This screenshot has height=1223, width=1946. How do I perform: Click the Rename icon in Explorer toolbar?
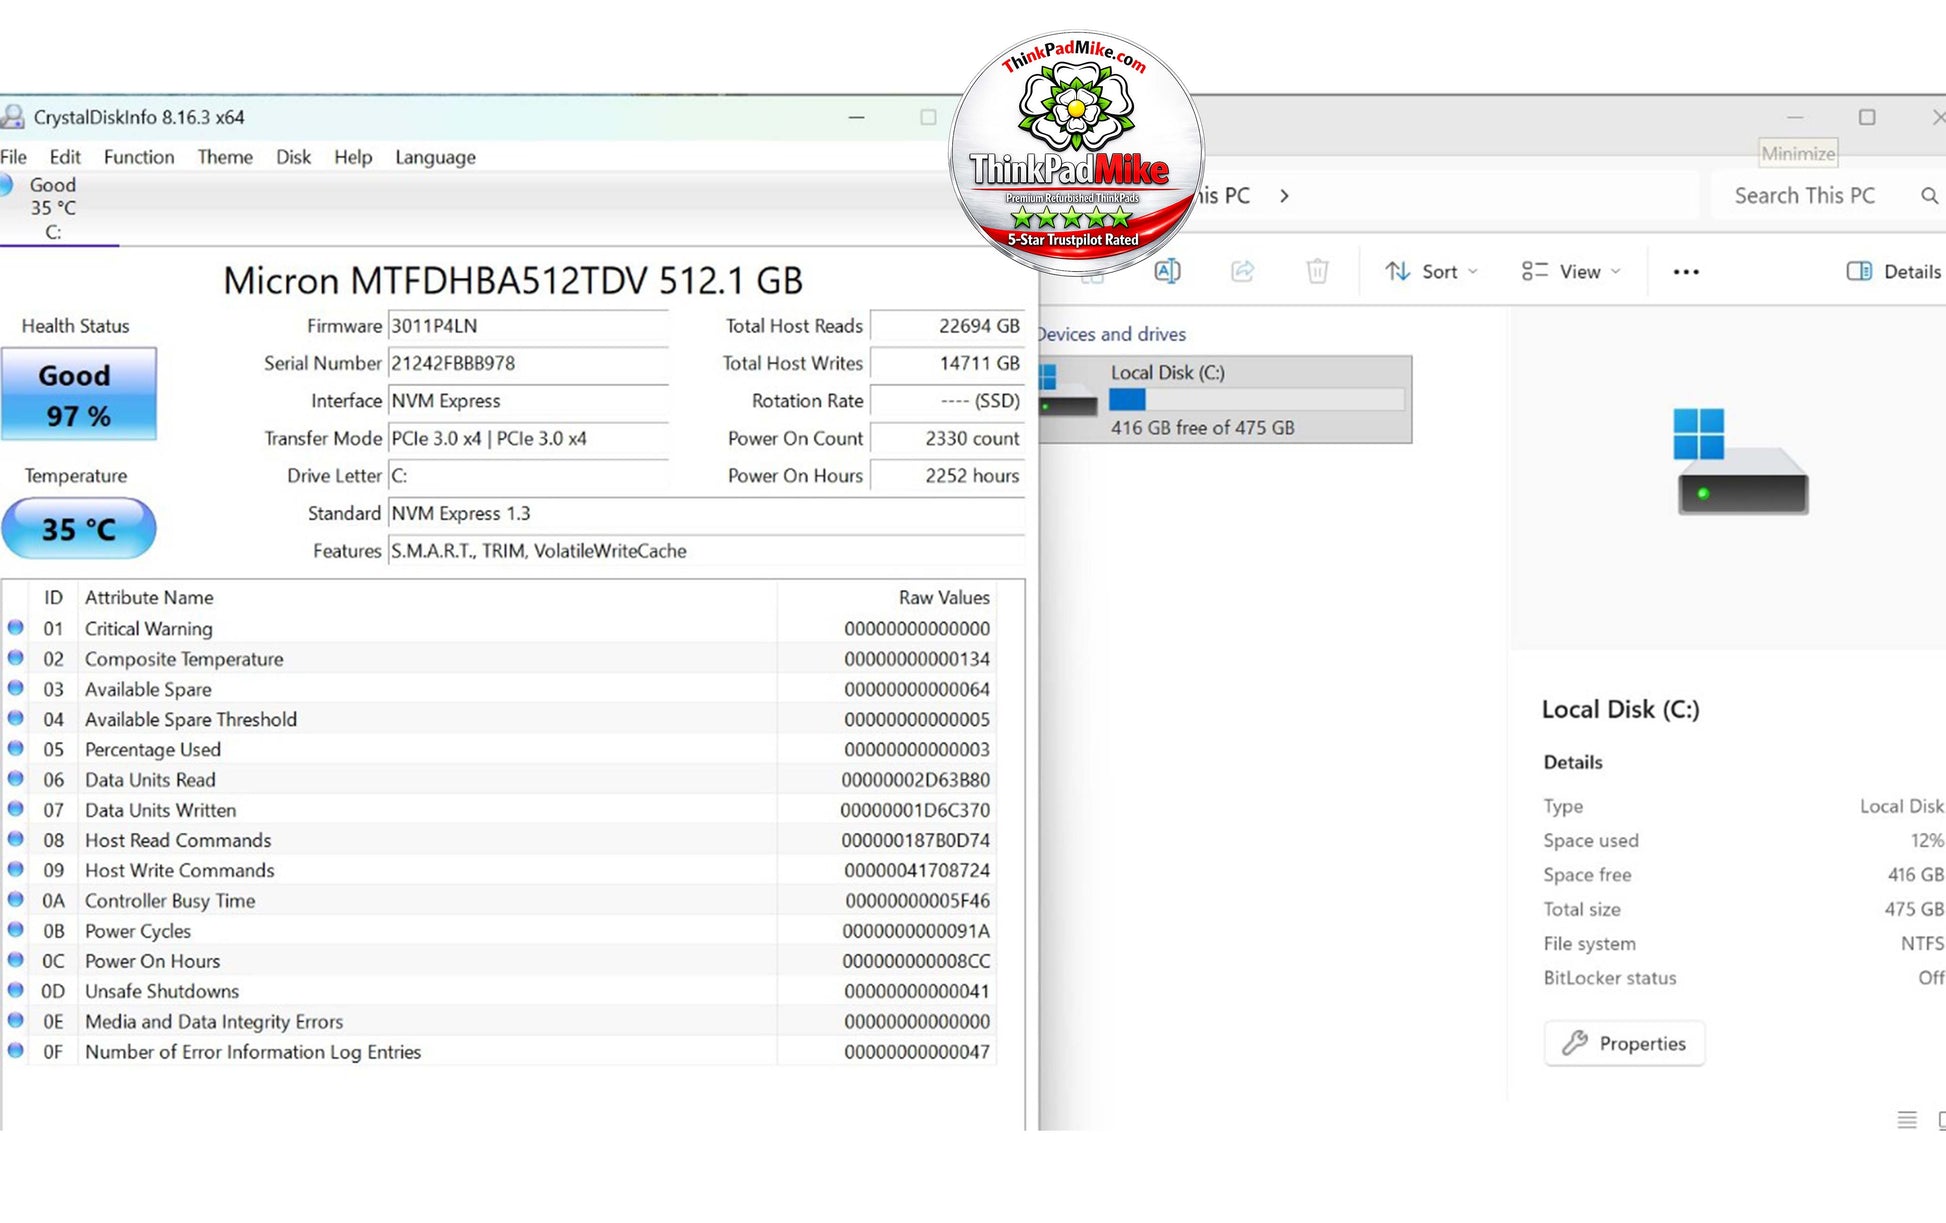(x=1167, y=271)
